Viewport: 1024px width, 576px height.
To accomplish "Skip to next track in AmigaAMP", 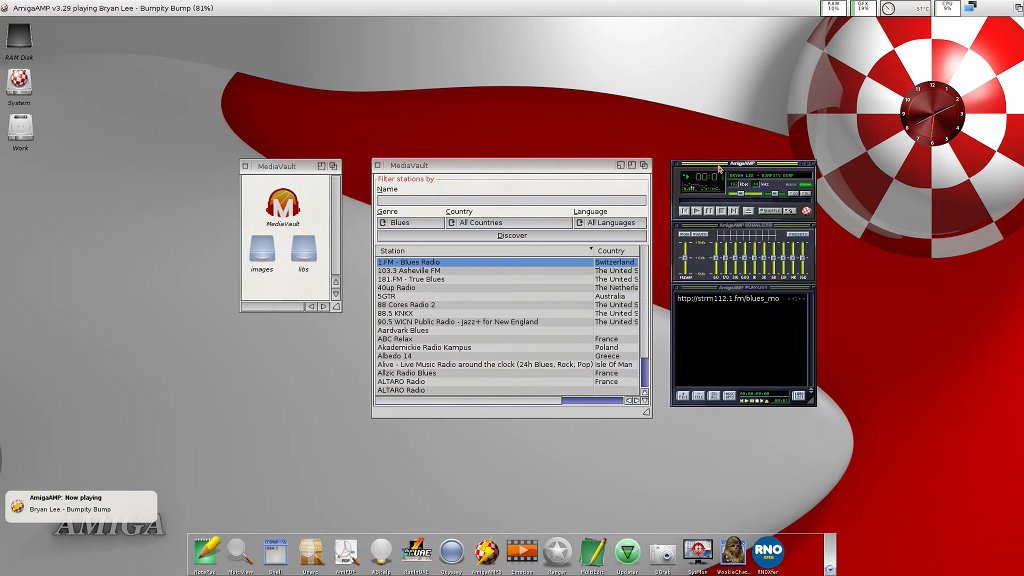I will coord(733,211).
